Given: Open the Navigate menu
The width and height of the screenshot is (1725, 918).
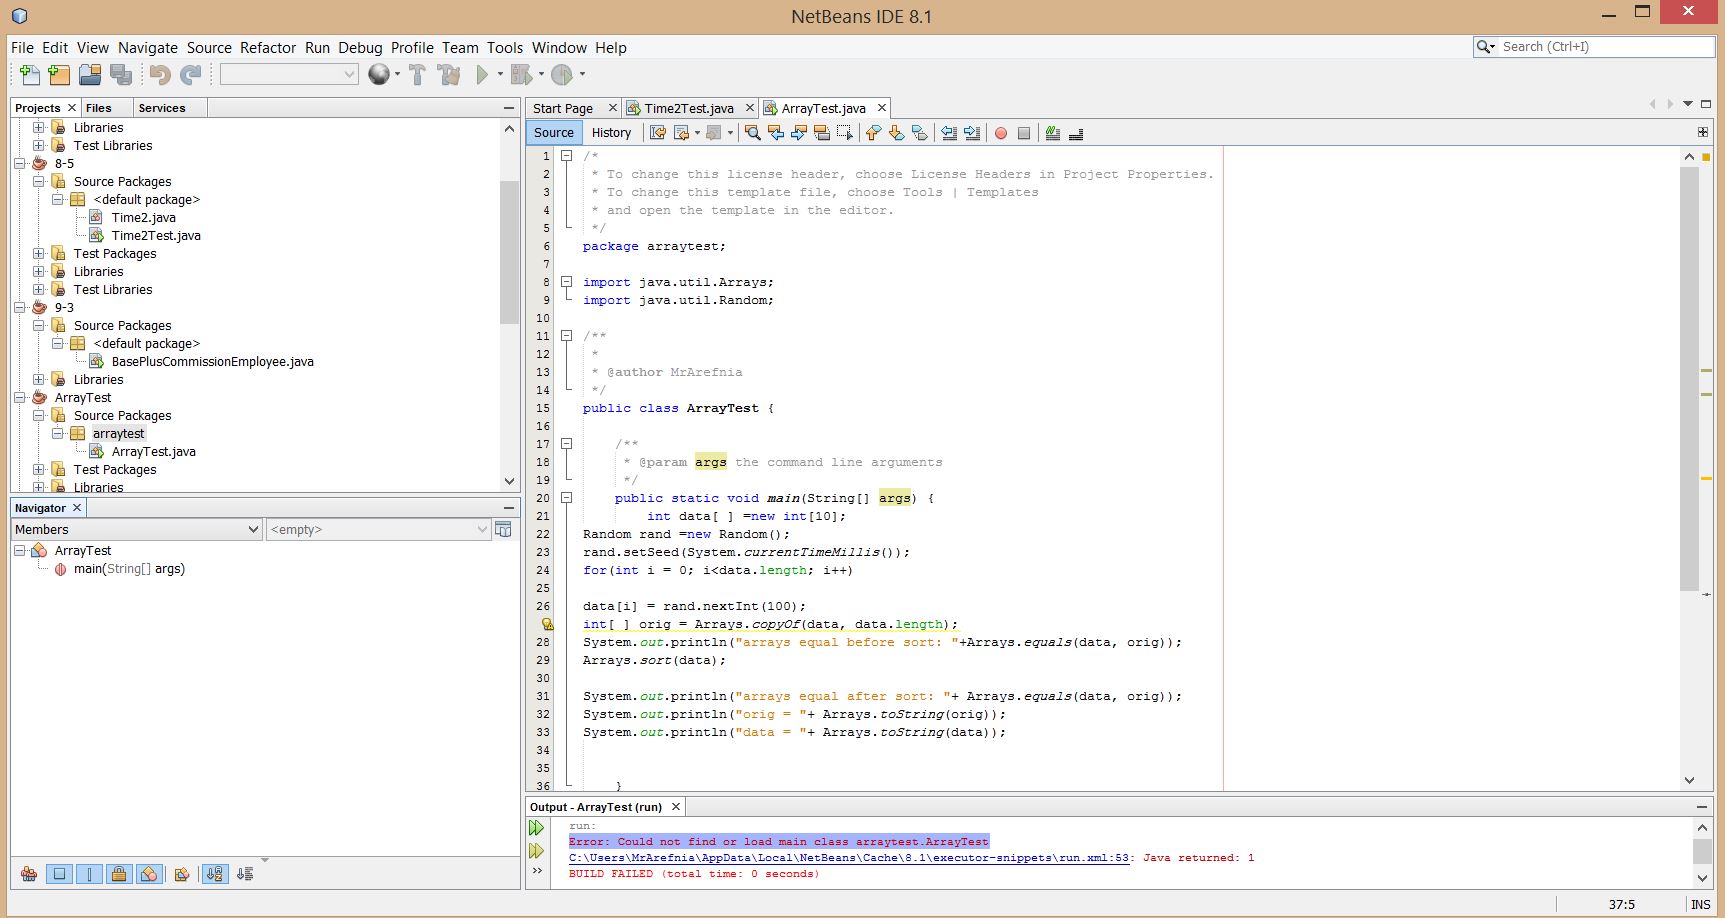Looking at the screenshot, I should [148, 48].
